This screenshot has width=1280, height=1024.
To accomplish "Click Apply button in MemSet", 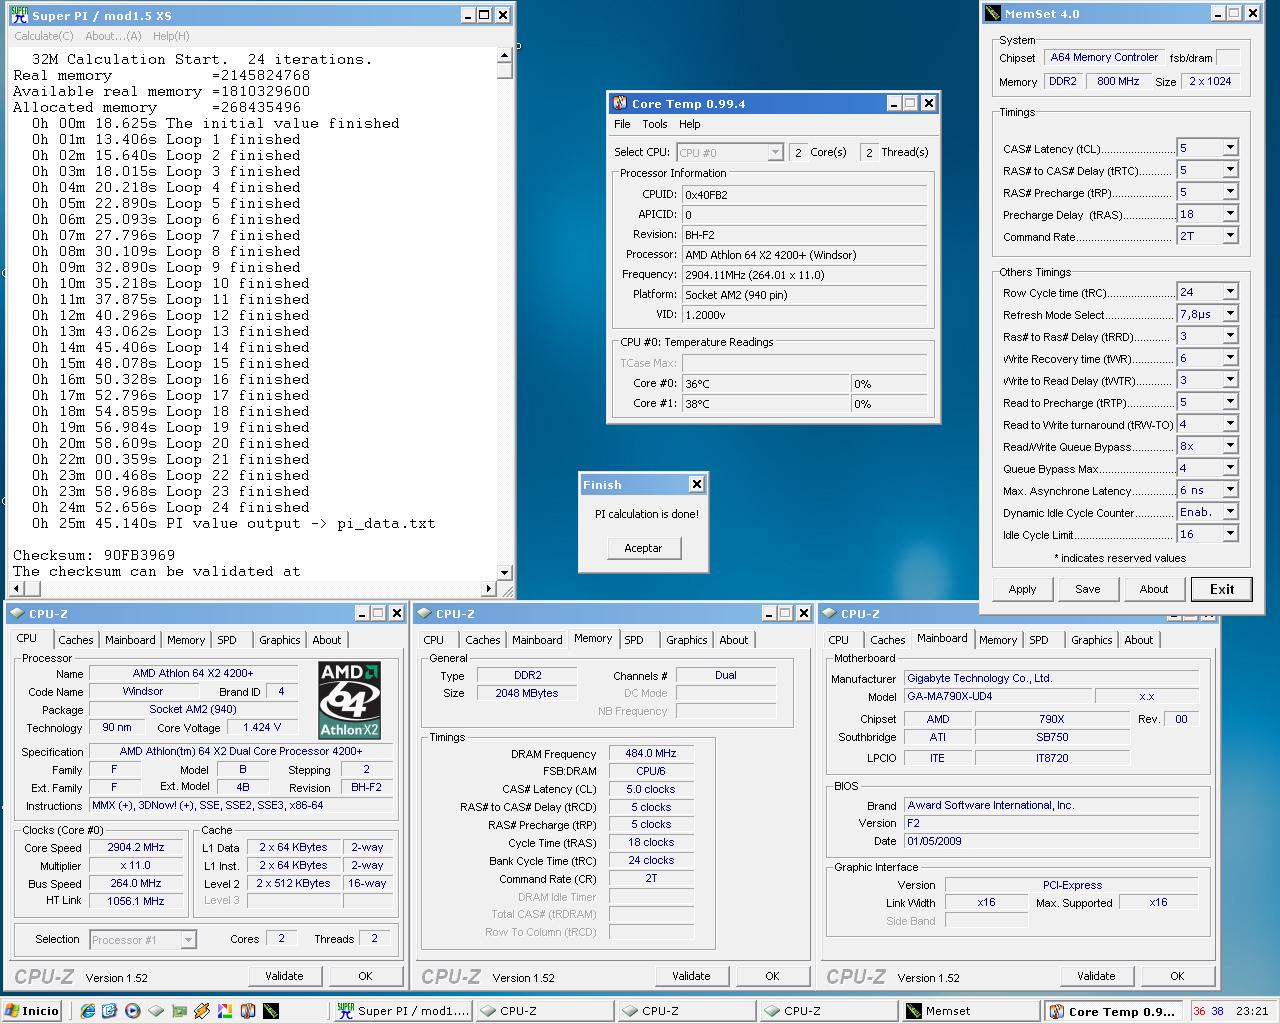I will click(x=1022, y=589).
